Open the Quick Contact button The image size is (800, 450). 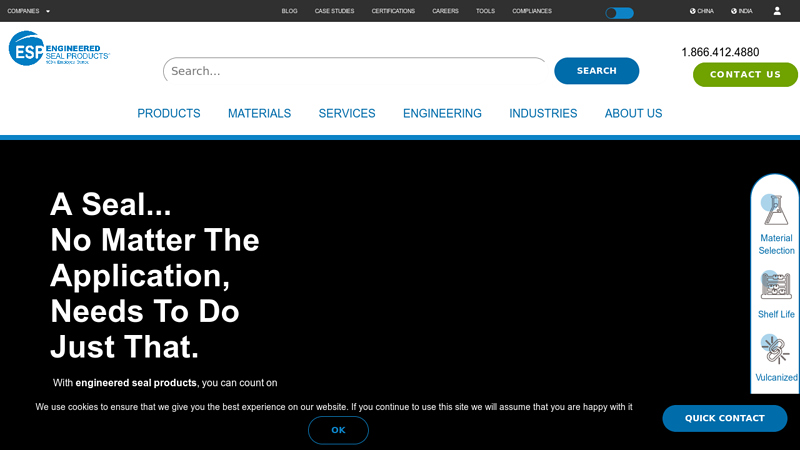pyautogui.click(x=724, y=418)
